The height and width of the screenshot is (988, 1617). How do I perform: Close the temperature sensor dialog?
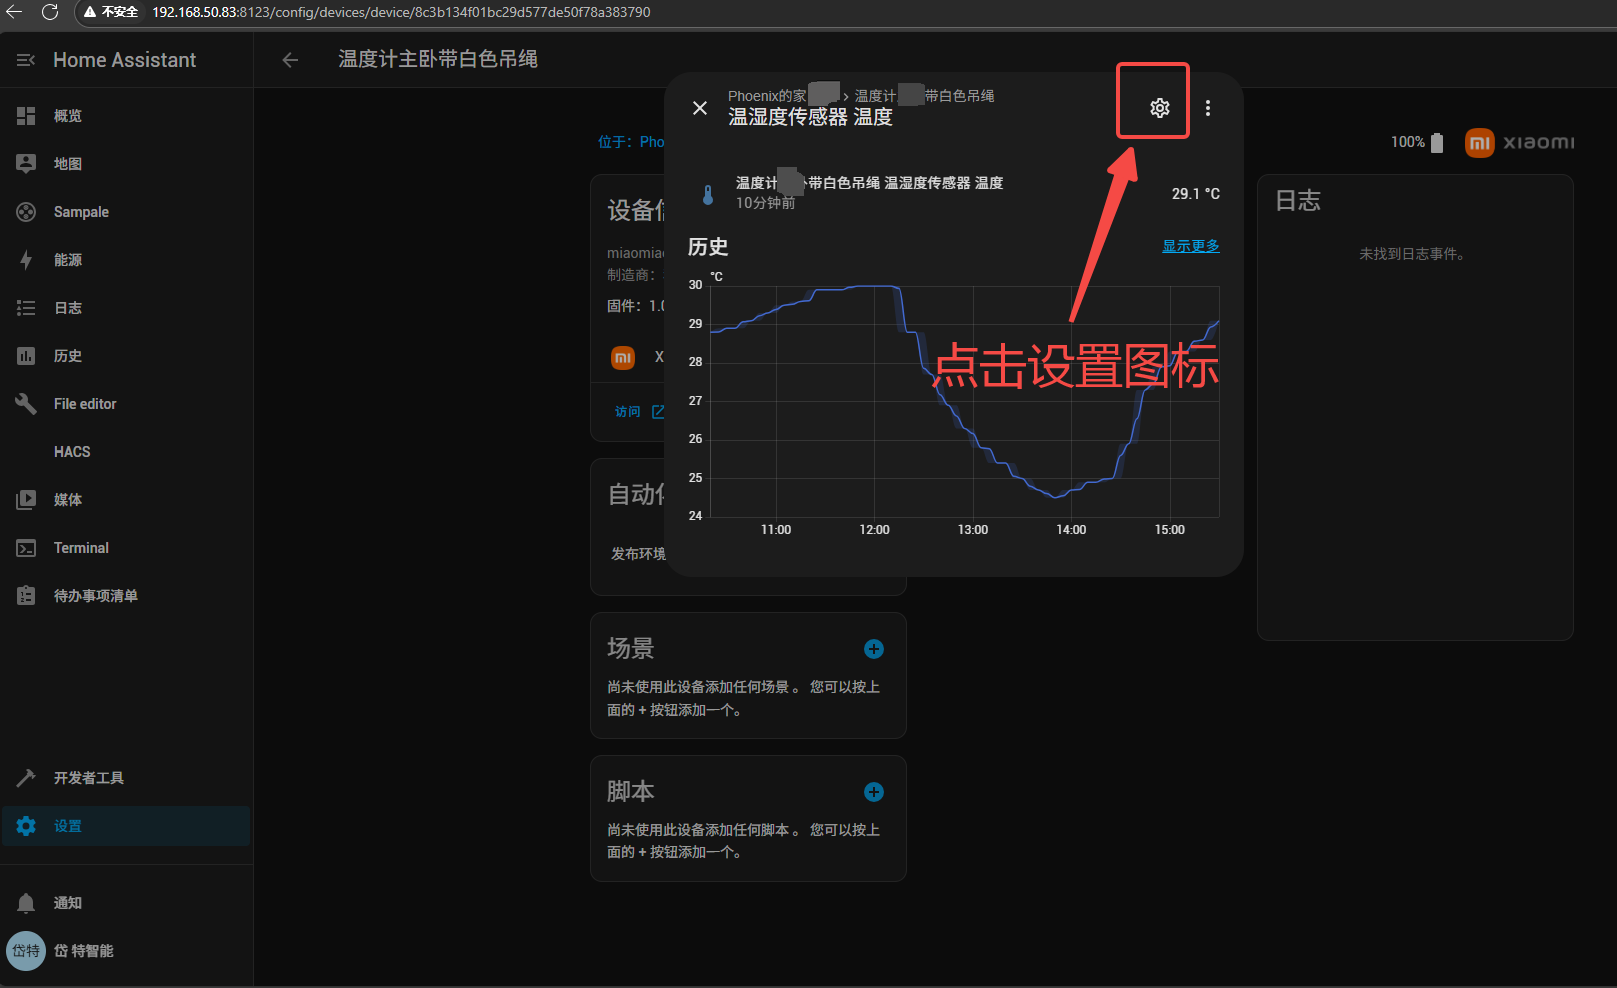(700, 108)
